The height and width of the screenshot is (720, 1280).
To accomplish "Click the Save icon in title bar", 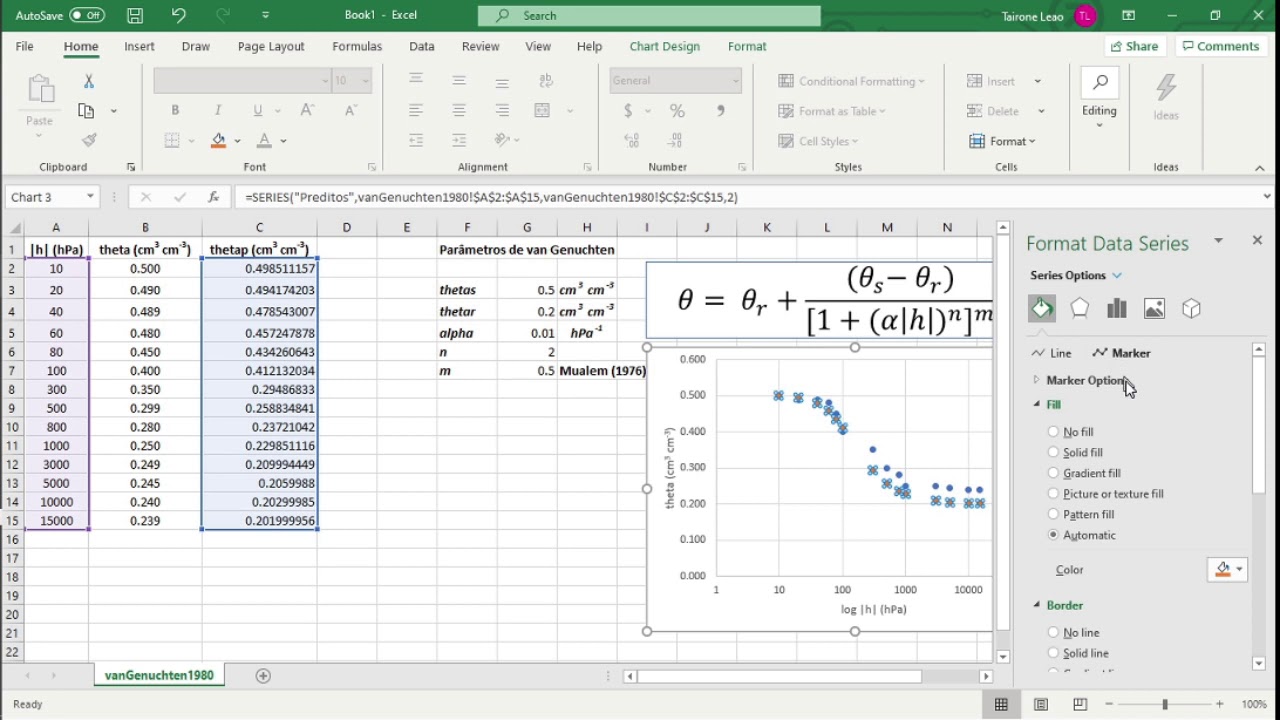I will 134,15.
